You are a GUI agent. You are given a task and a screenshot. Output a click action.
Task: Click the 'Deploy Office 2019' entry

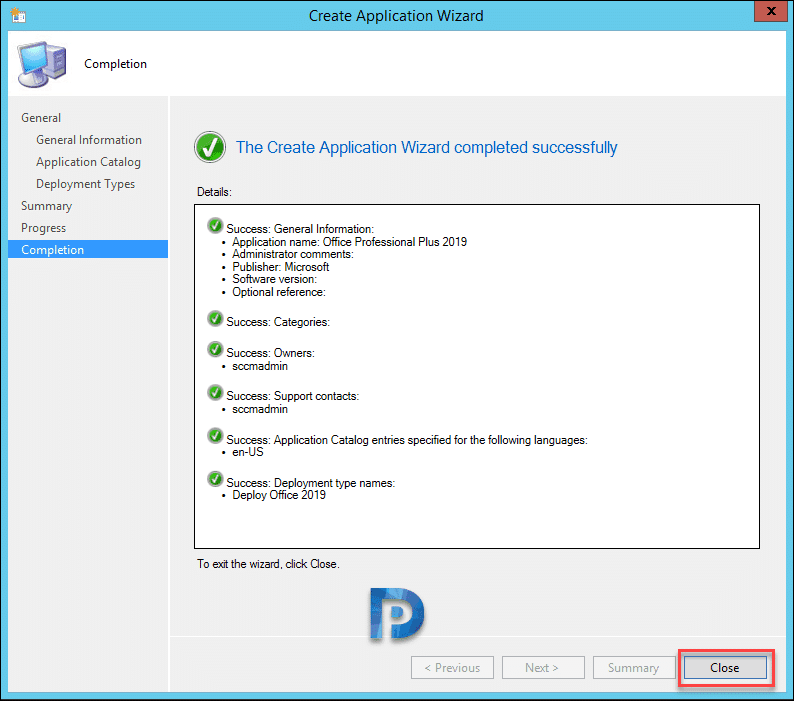(279, 495)
